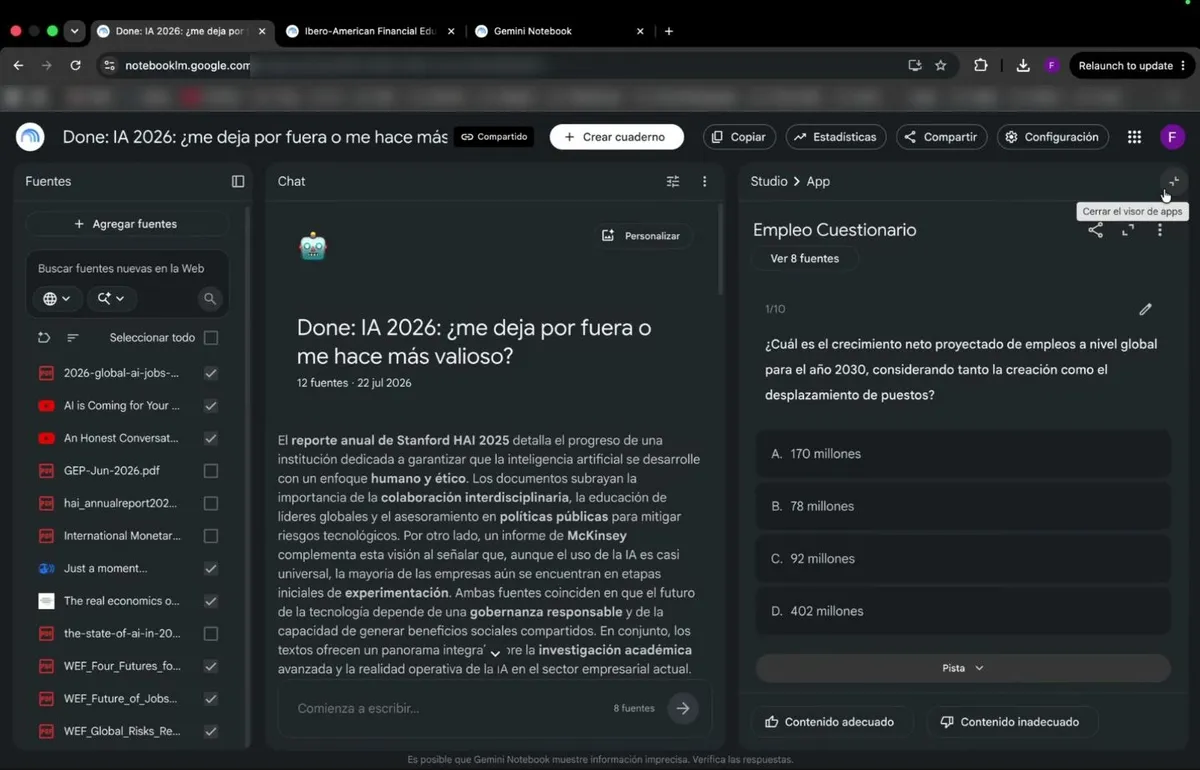Click Ver 8 fuentes chip

(x=805, y=258)
